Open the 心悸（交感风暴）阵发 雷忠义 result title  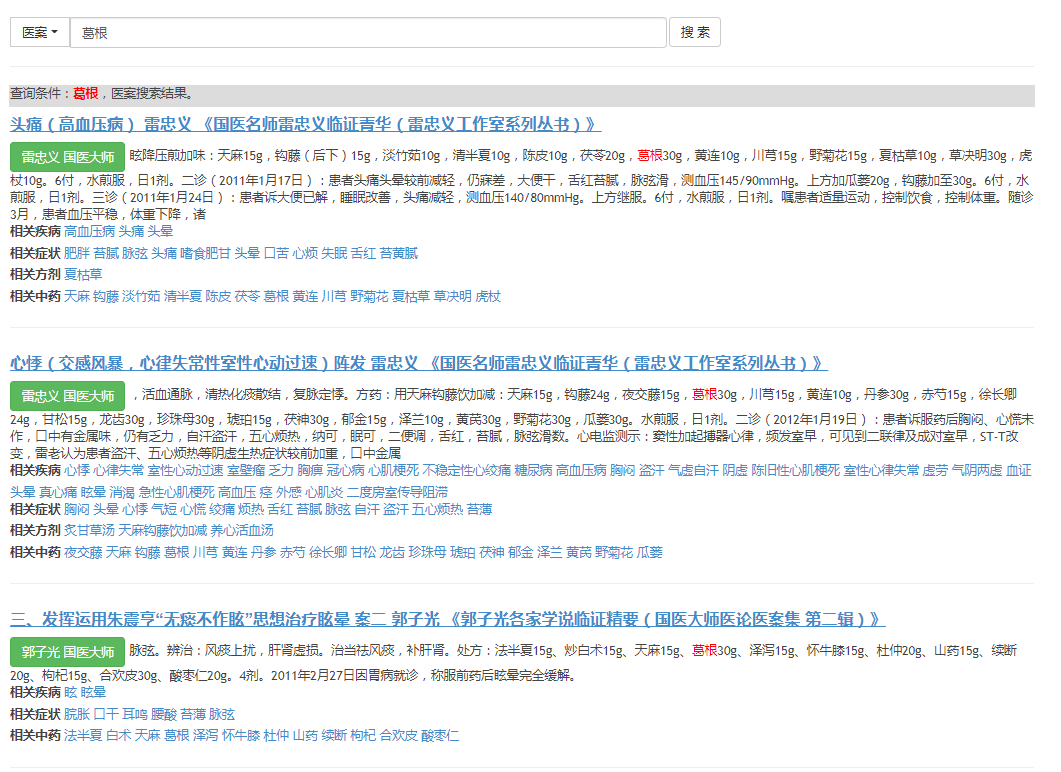(419, 363)
